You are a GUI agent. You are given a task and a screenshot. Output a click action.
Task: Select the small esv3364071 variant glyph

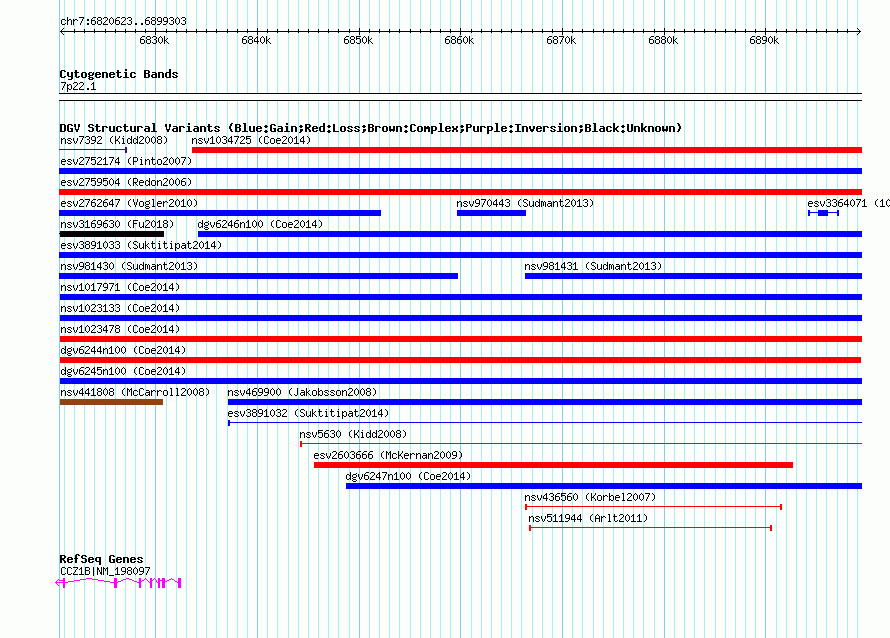pyautogui.click(x=823, y=213)
